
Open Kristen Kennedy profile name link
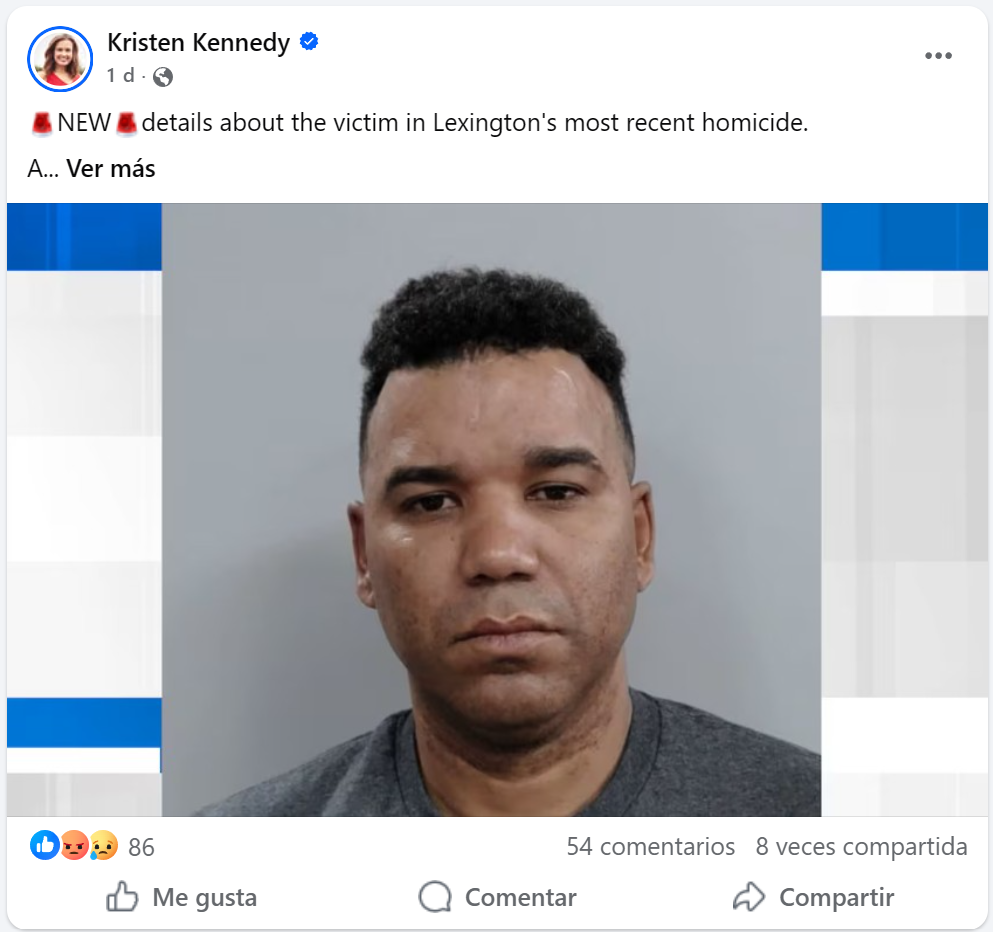[198, 42]
